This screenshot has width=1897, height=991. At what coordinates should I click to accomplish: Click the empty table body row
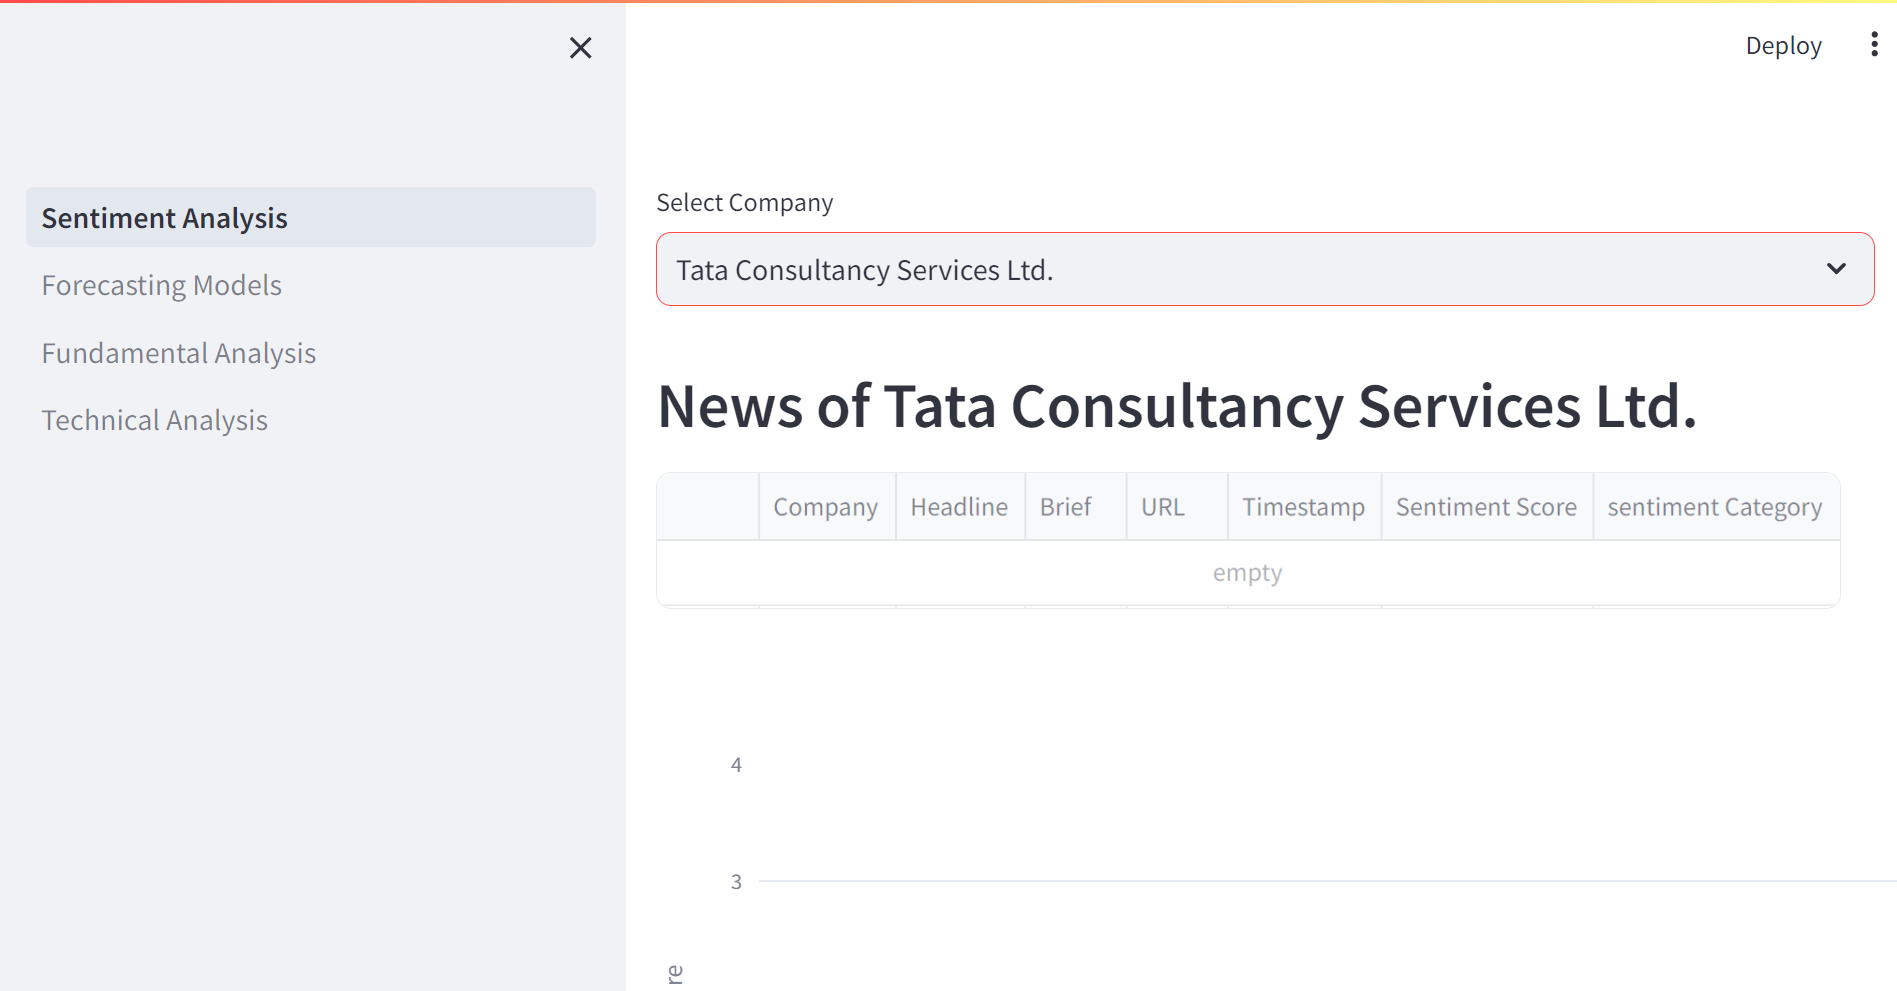coord(1247,573)
